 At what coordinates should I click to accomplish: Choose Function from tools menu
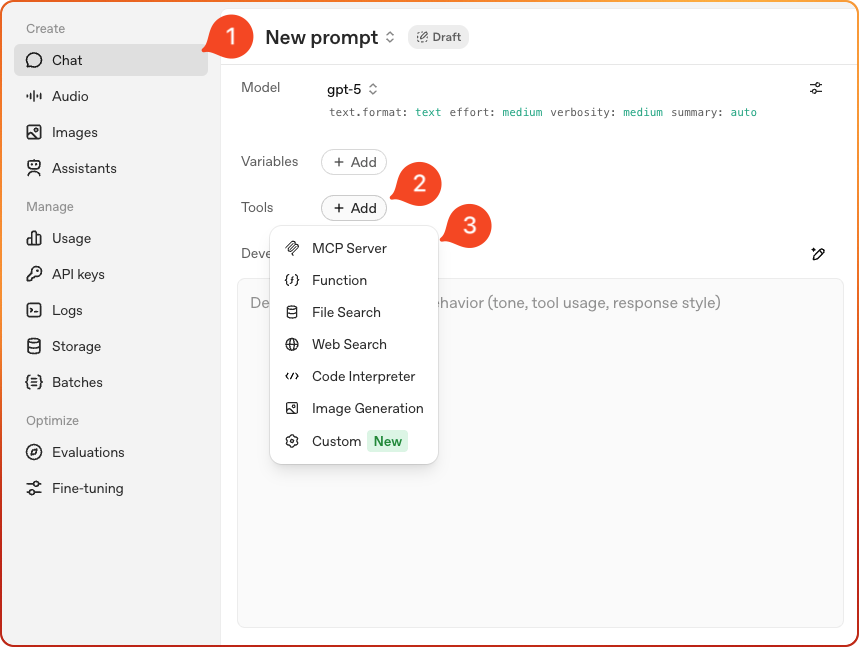339,280
